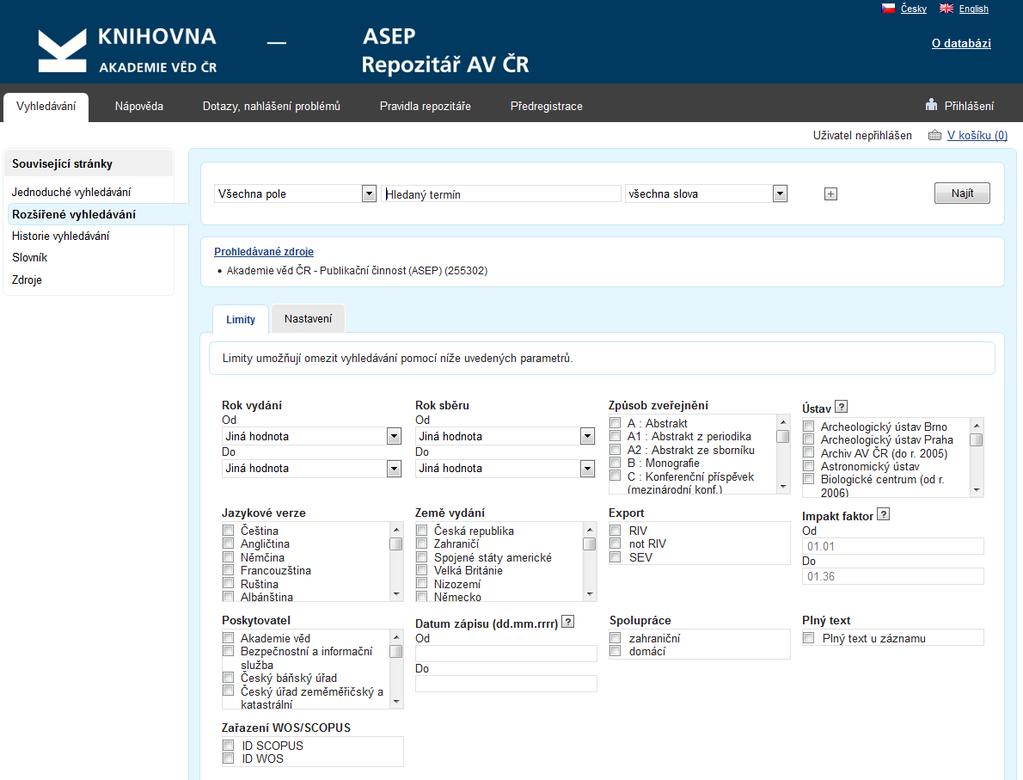Check the Němčina language checkbox

pos(228,557)
